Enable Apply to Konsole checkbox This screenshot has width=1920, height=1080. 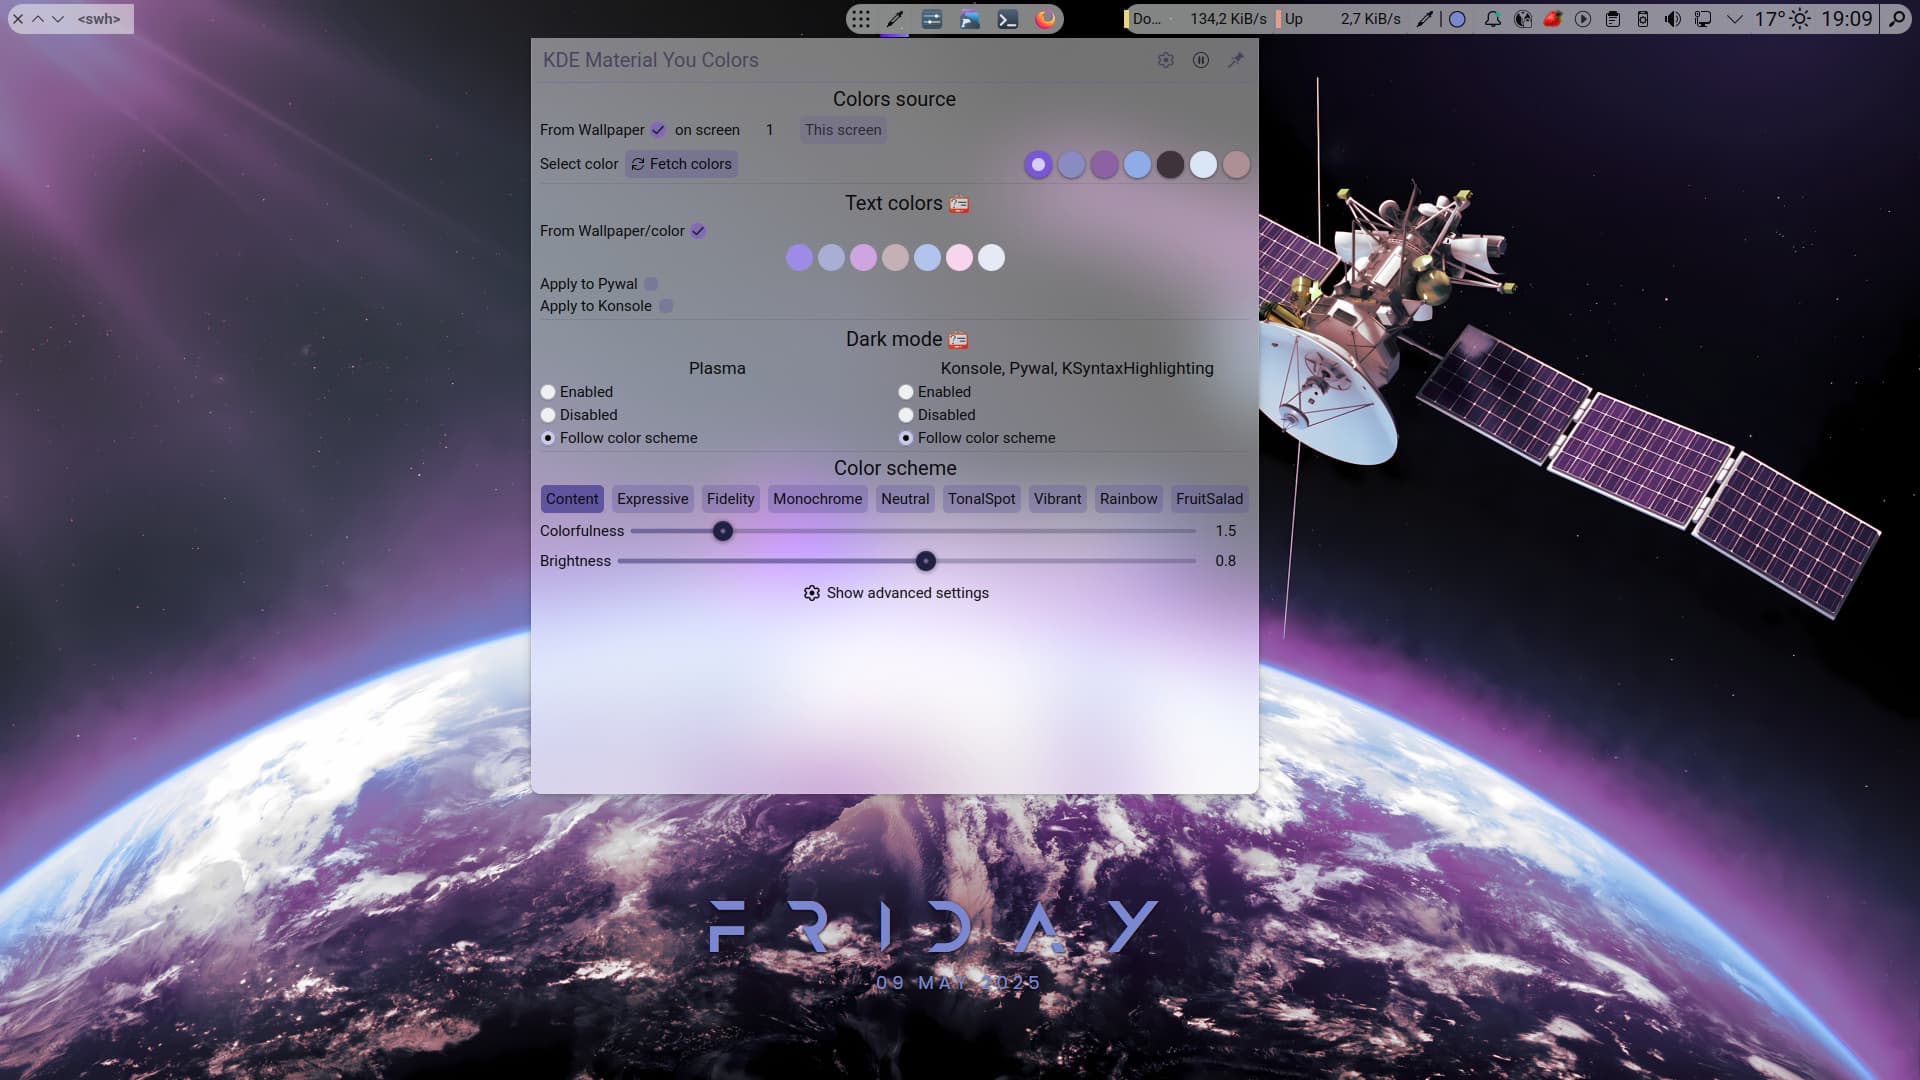666,306
